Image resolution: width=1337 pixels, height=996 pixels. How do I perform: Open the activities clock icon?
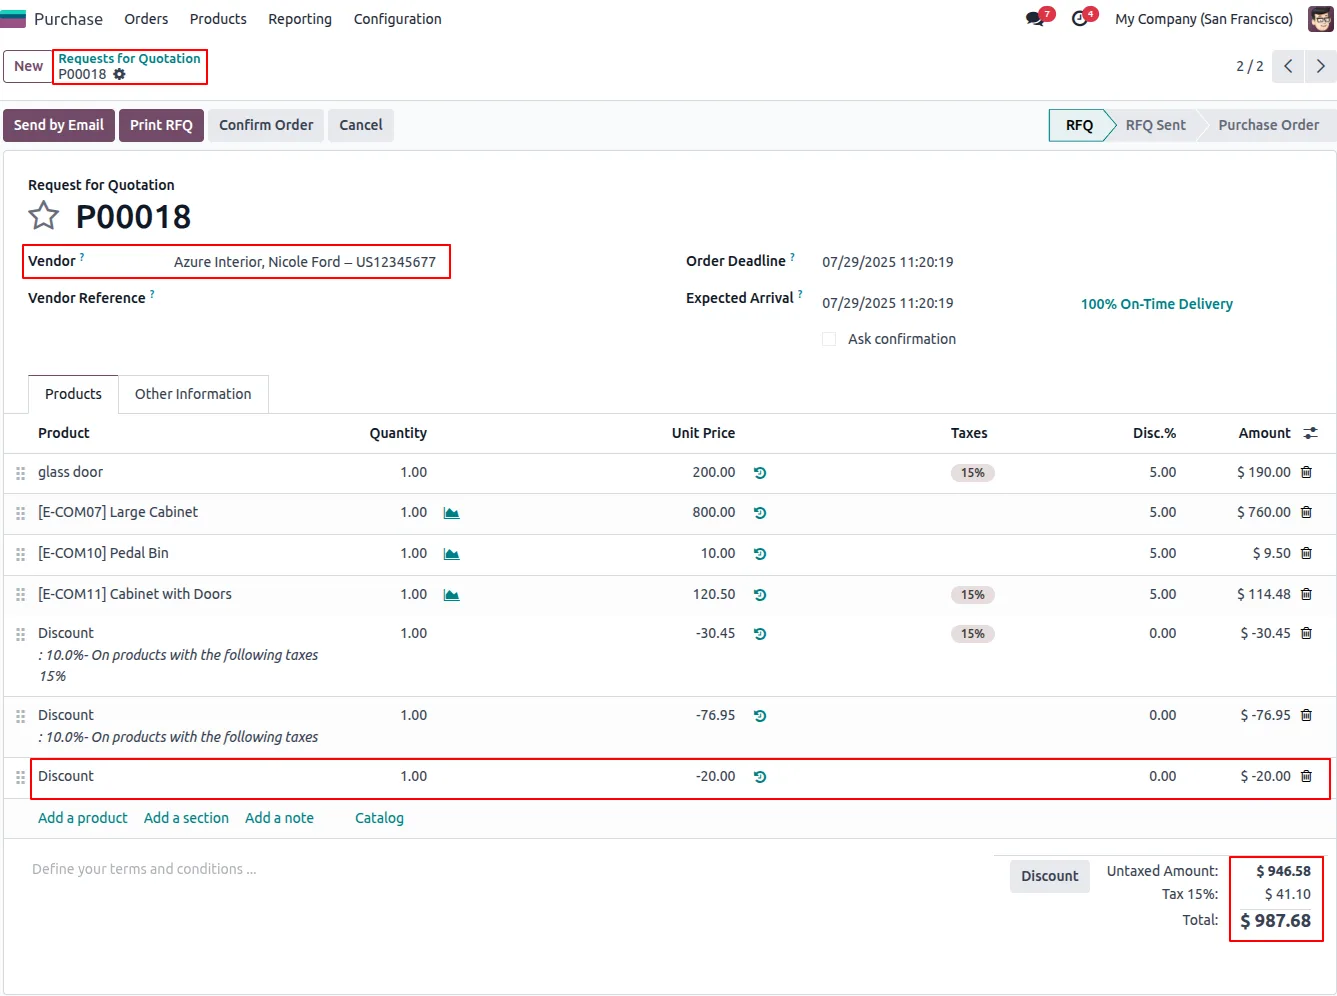(1079, 19)
